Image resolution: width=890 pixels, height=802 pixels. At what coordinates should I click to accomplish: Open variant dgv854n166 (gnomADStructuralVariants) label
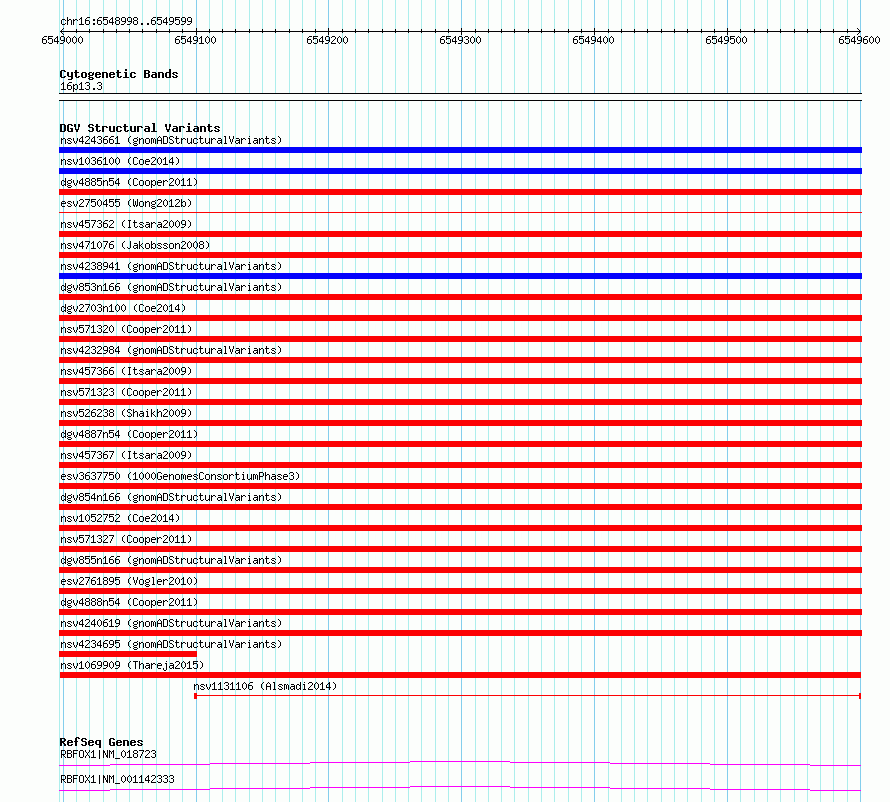tap(171, 497)
